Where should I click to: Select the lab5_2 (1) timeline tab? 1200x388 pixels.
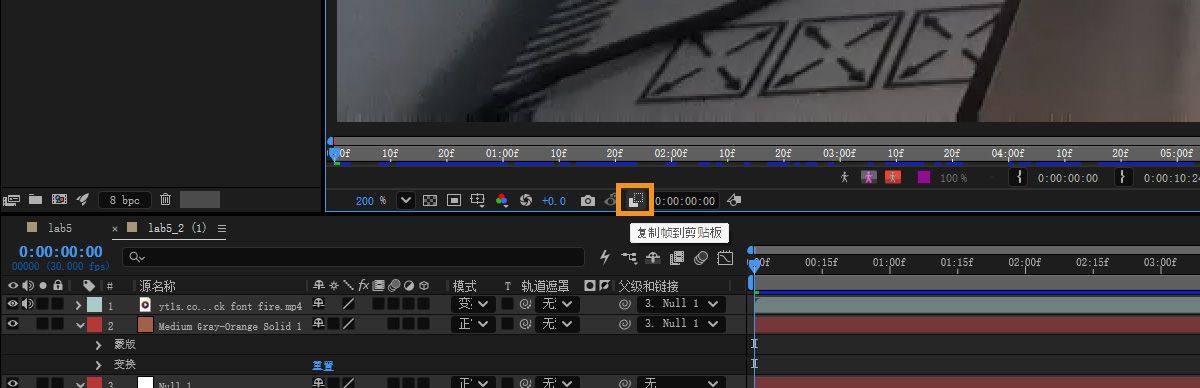click(x=177, y=228)
